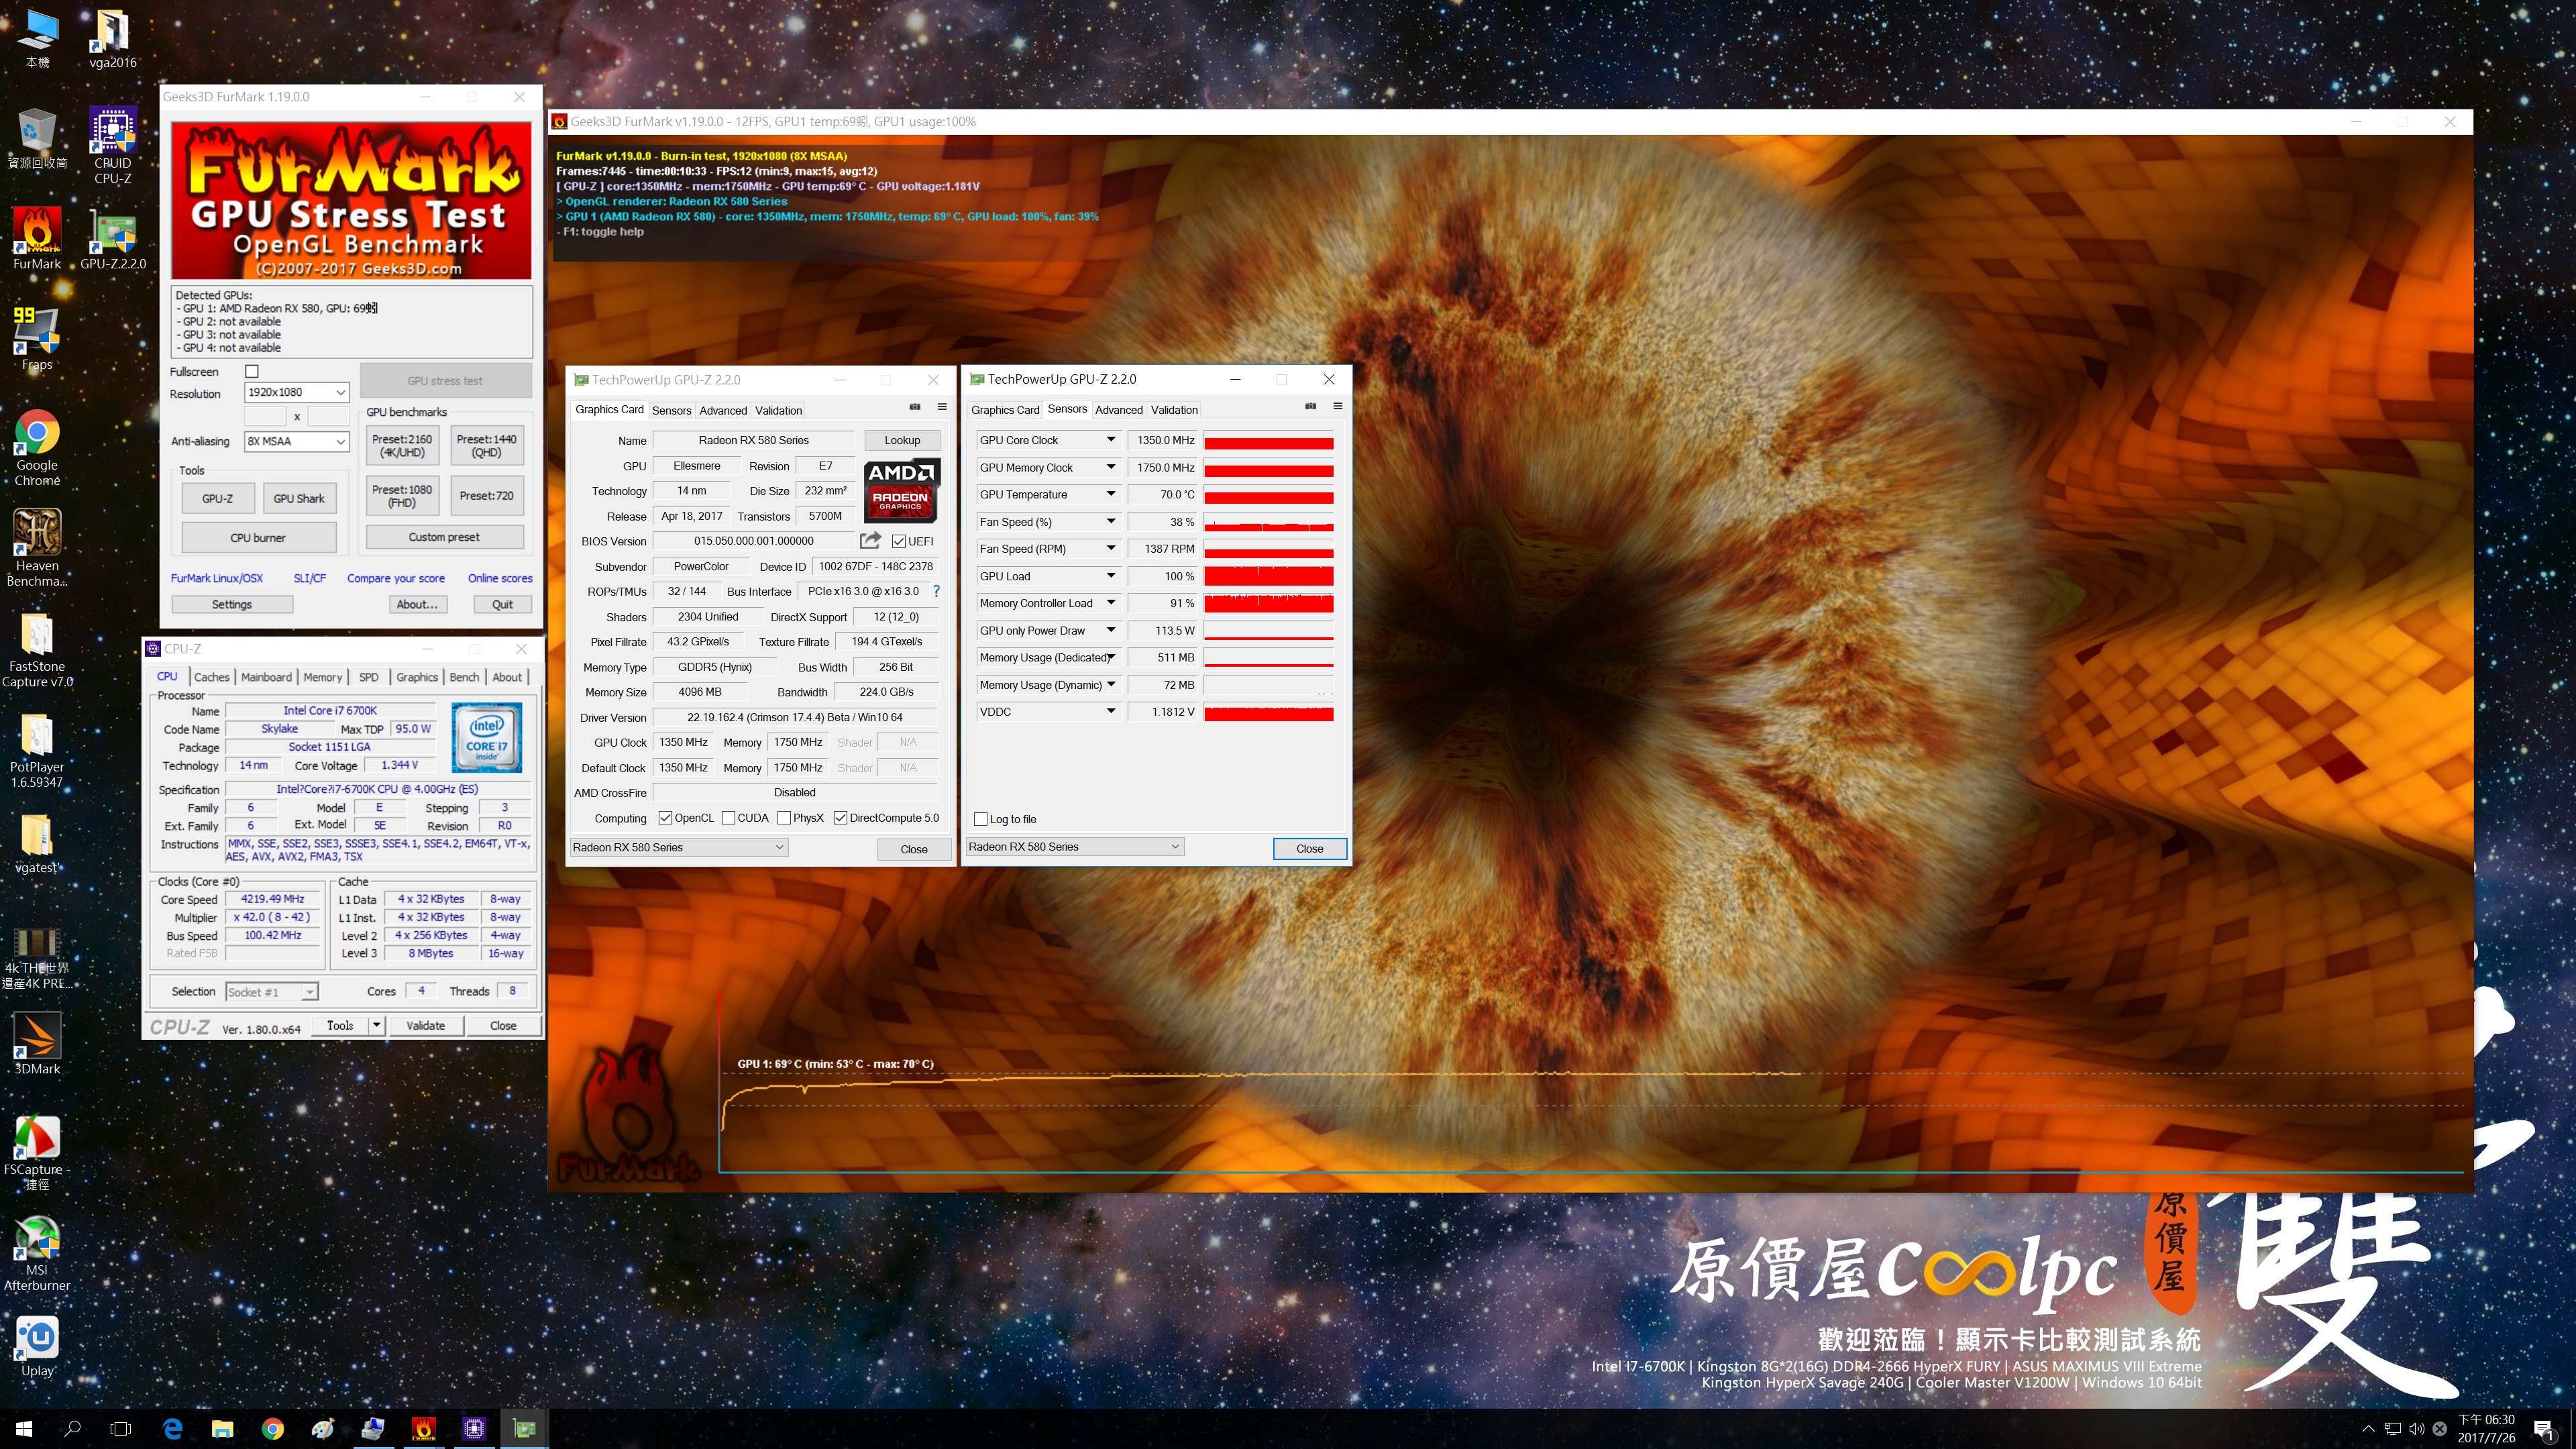
Task: Open the Advanced tab in GPU-Z Graphics Card window
Action: [723, 410]
